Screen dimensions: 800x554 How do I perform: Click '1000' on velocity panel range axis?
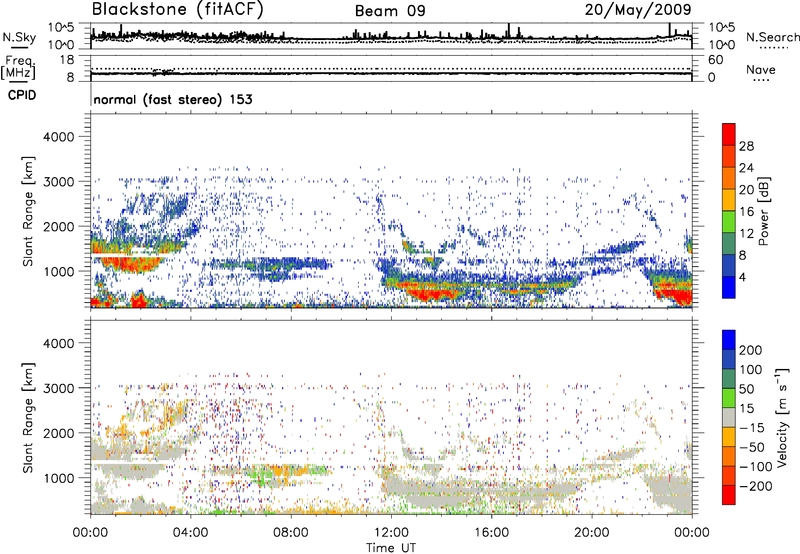(58, 478)
